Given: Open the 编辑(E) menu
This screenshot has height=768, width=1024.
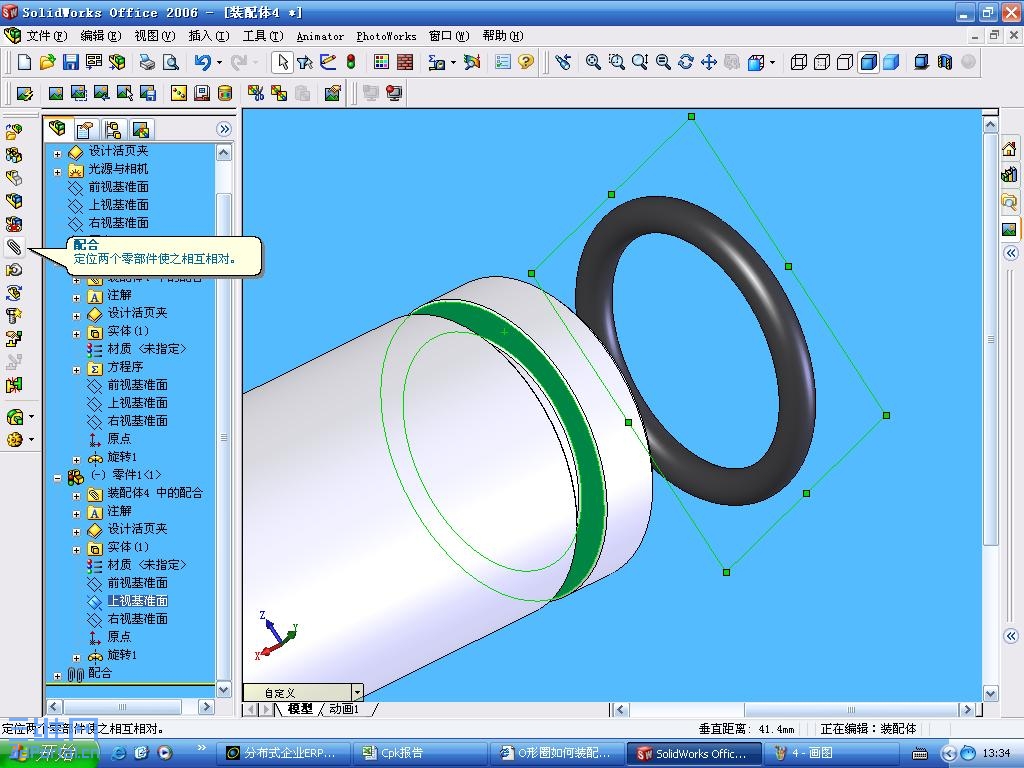Looking at the screenshot, I should 101,36.
